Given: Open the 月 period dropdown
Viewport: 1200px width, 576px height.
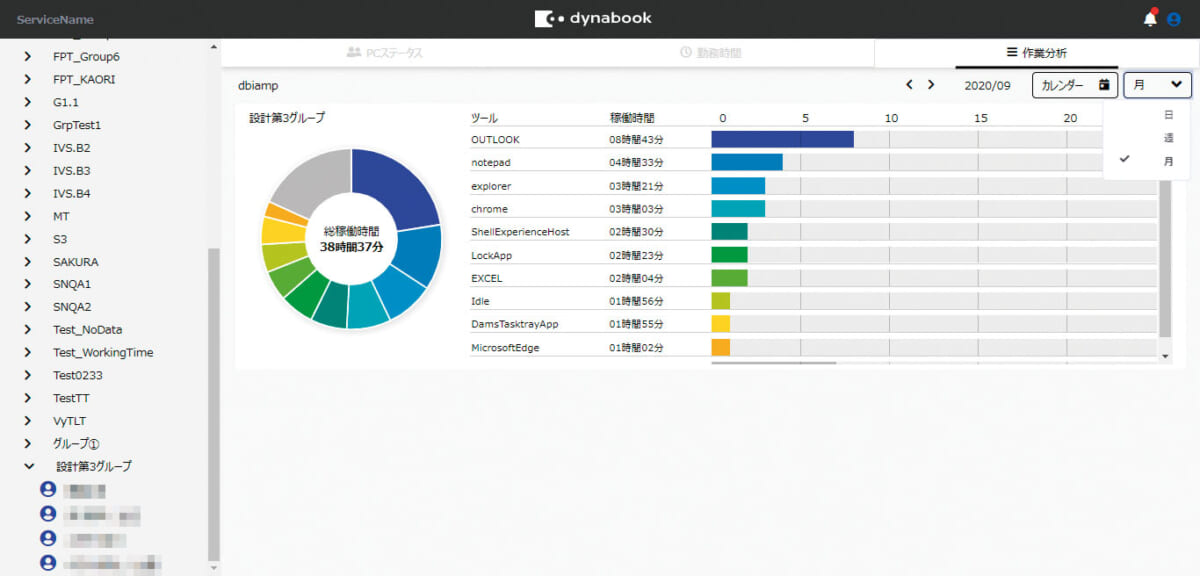Looking at the screenshot, I should (1157, 85).
